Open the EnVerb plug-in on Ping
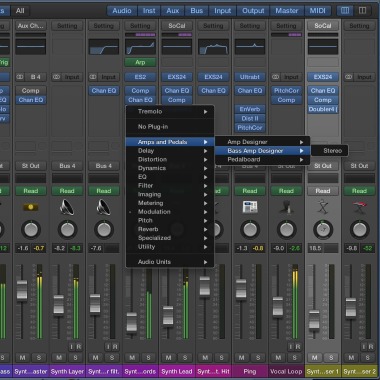Image resolution: width=380 pixels, height=380 pixels. pos(250,109)
